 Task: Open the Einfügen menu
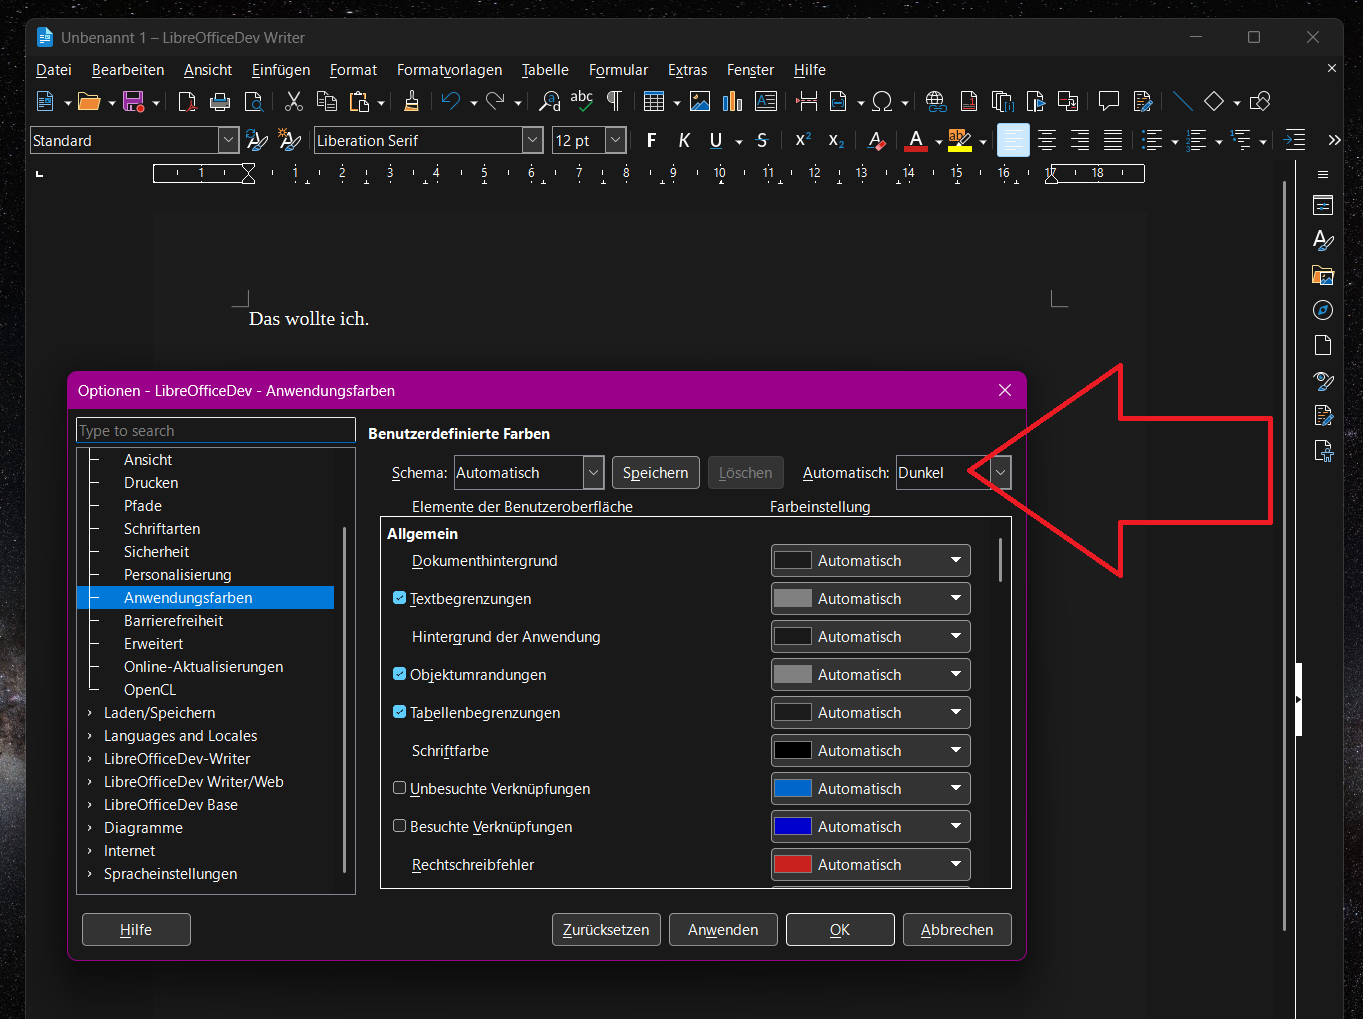click(x=281, y=70)
